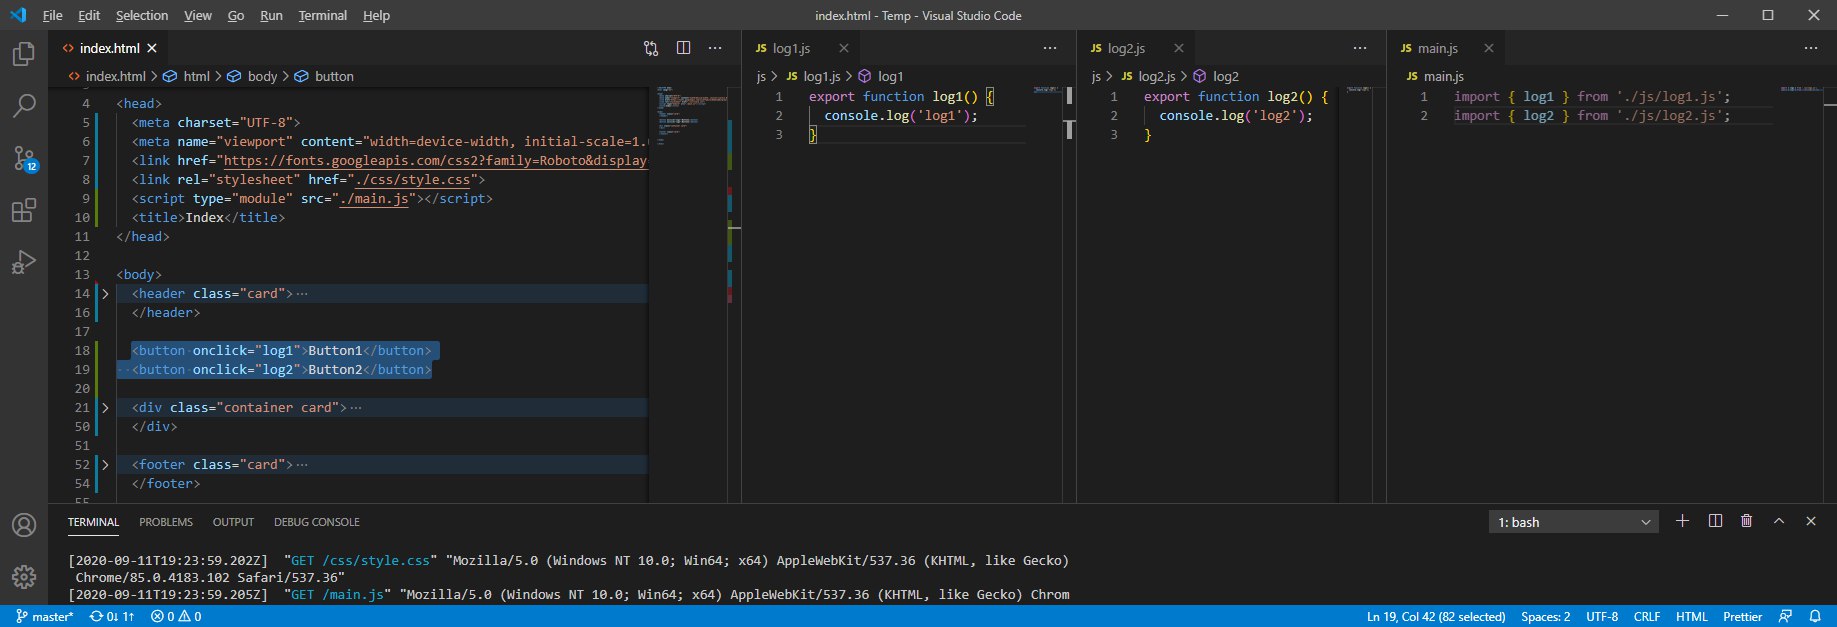Open the Go menu
This screenshot has height=627, width=1837.
236,15
